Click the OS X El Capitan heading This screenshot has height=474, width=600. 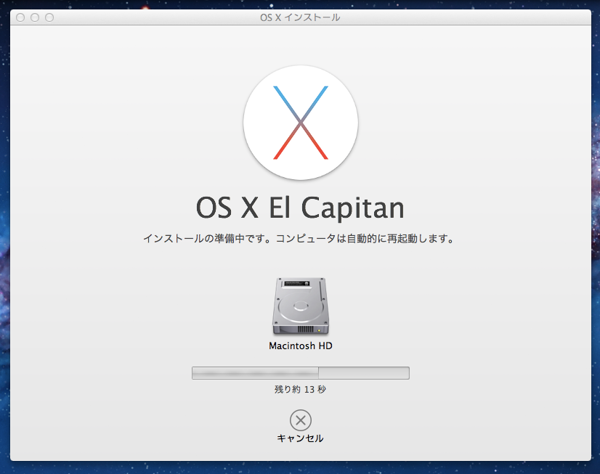tap(300, 207)
